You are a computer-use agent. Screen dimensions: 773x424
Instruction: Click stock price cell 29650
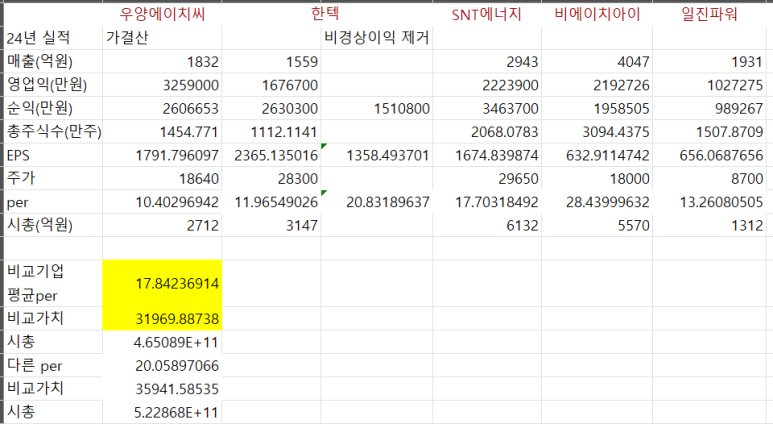click(487, 178)
